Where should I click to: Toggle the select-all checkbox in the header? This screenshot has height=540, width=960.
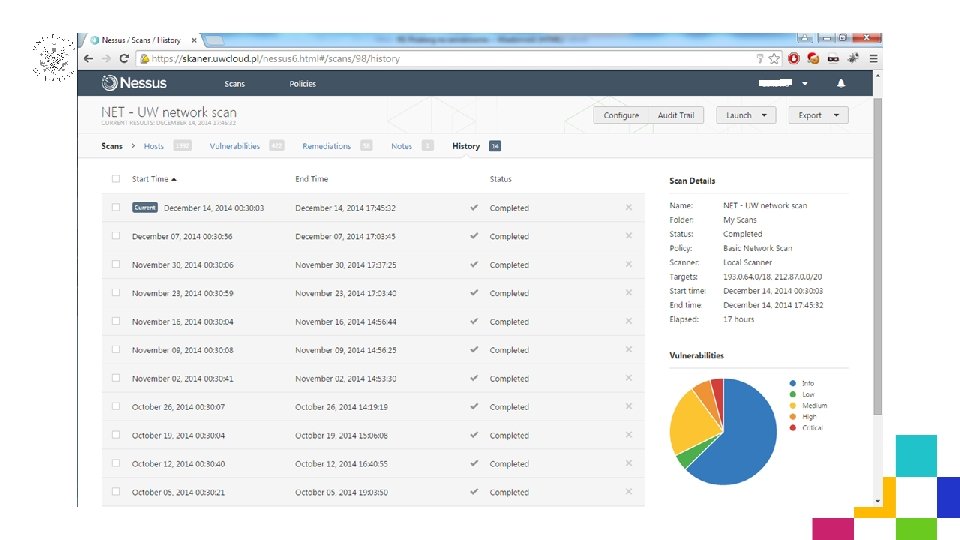116,179
